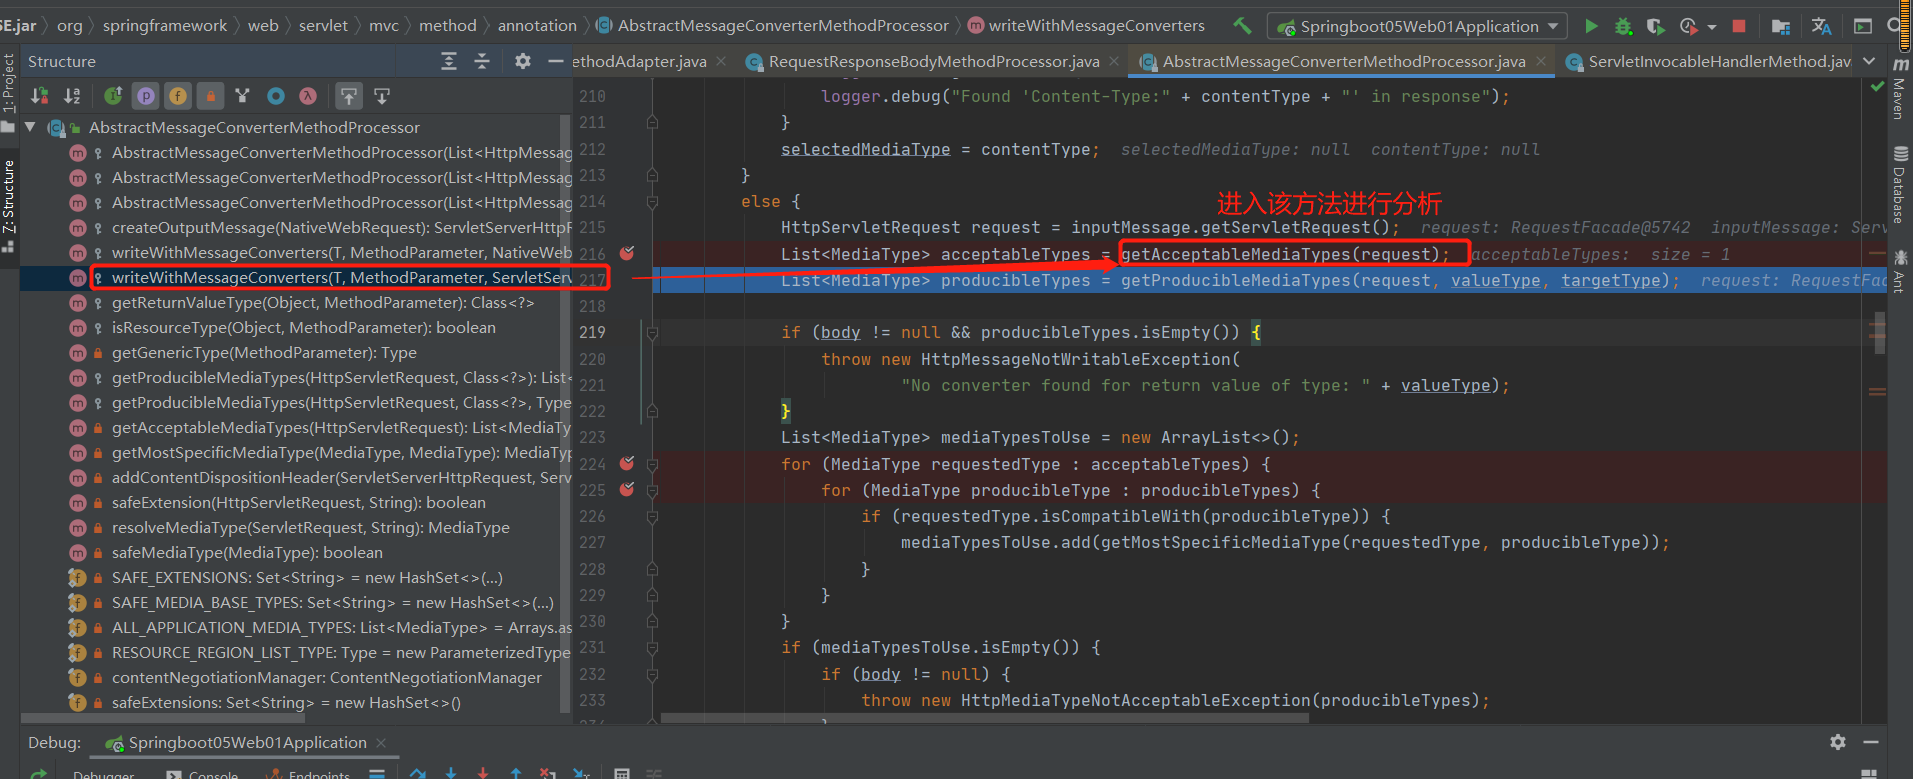Open the Endpoints tab in Debug panel

pyautogui.click(x=308, y=774)
